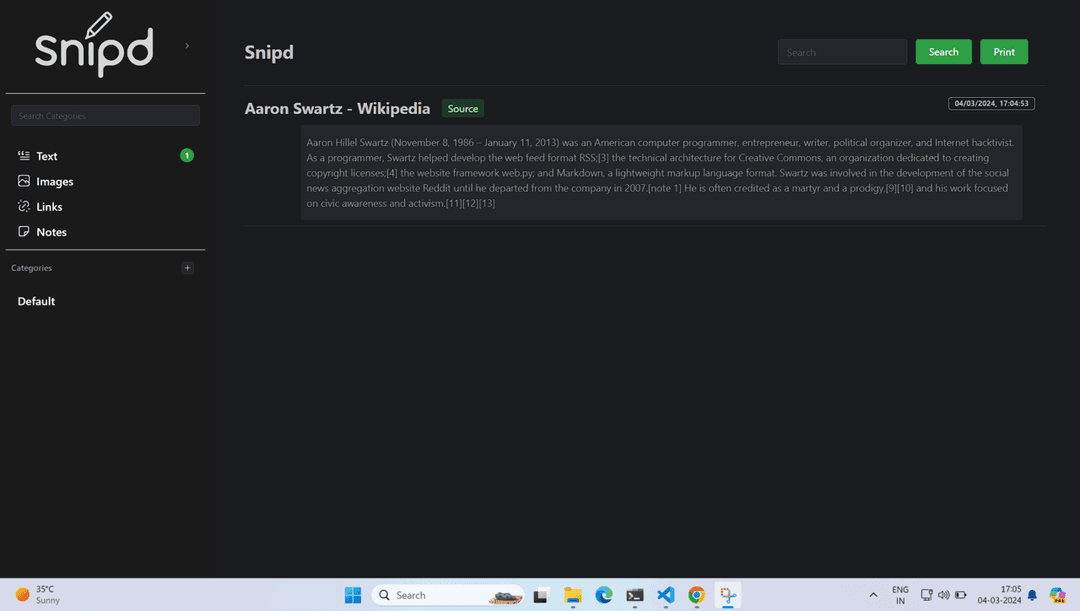The height and width of the screenshot is (611, 1080).
Task: Click the volume speaker icon
Action: (x=944, y=595)
